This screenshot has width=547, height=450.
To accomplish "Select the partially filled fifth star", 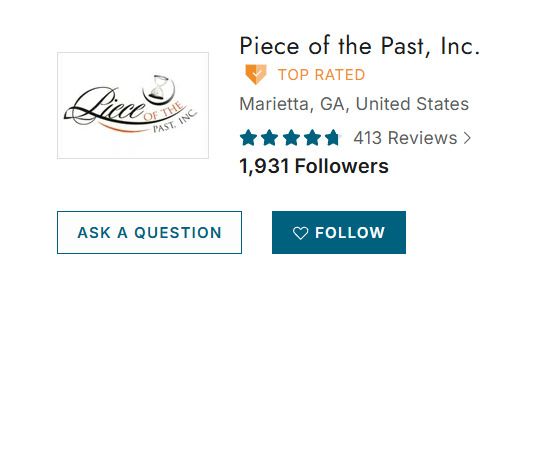I will [x=332, y=137].
